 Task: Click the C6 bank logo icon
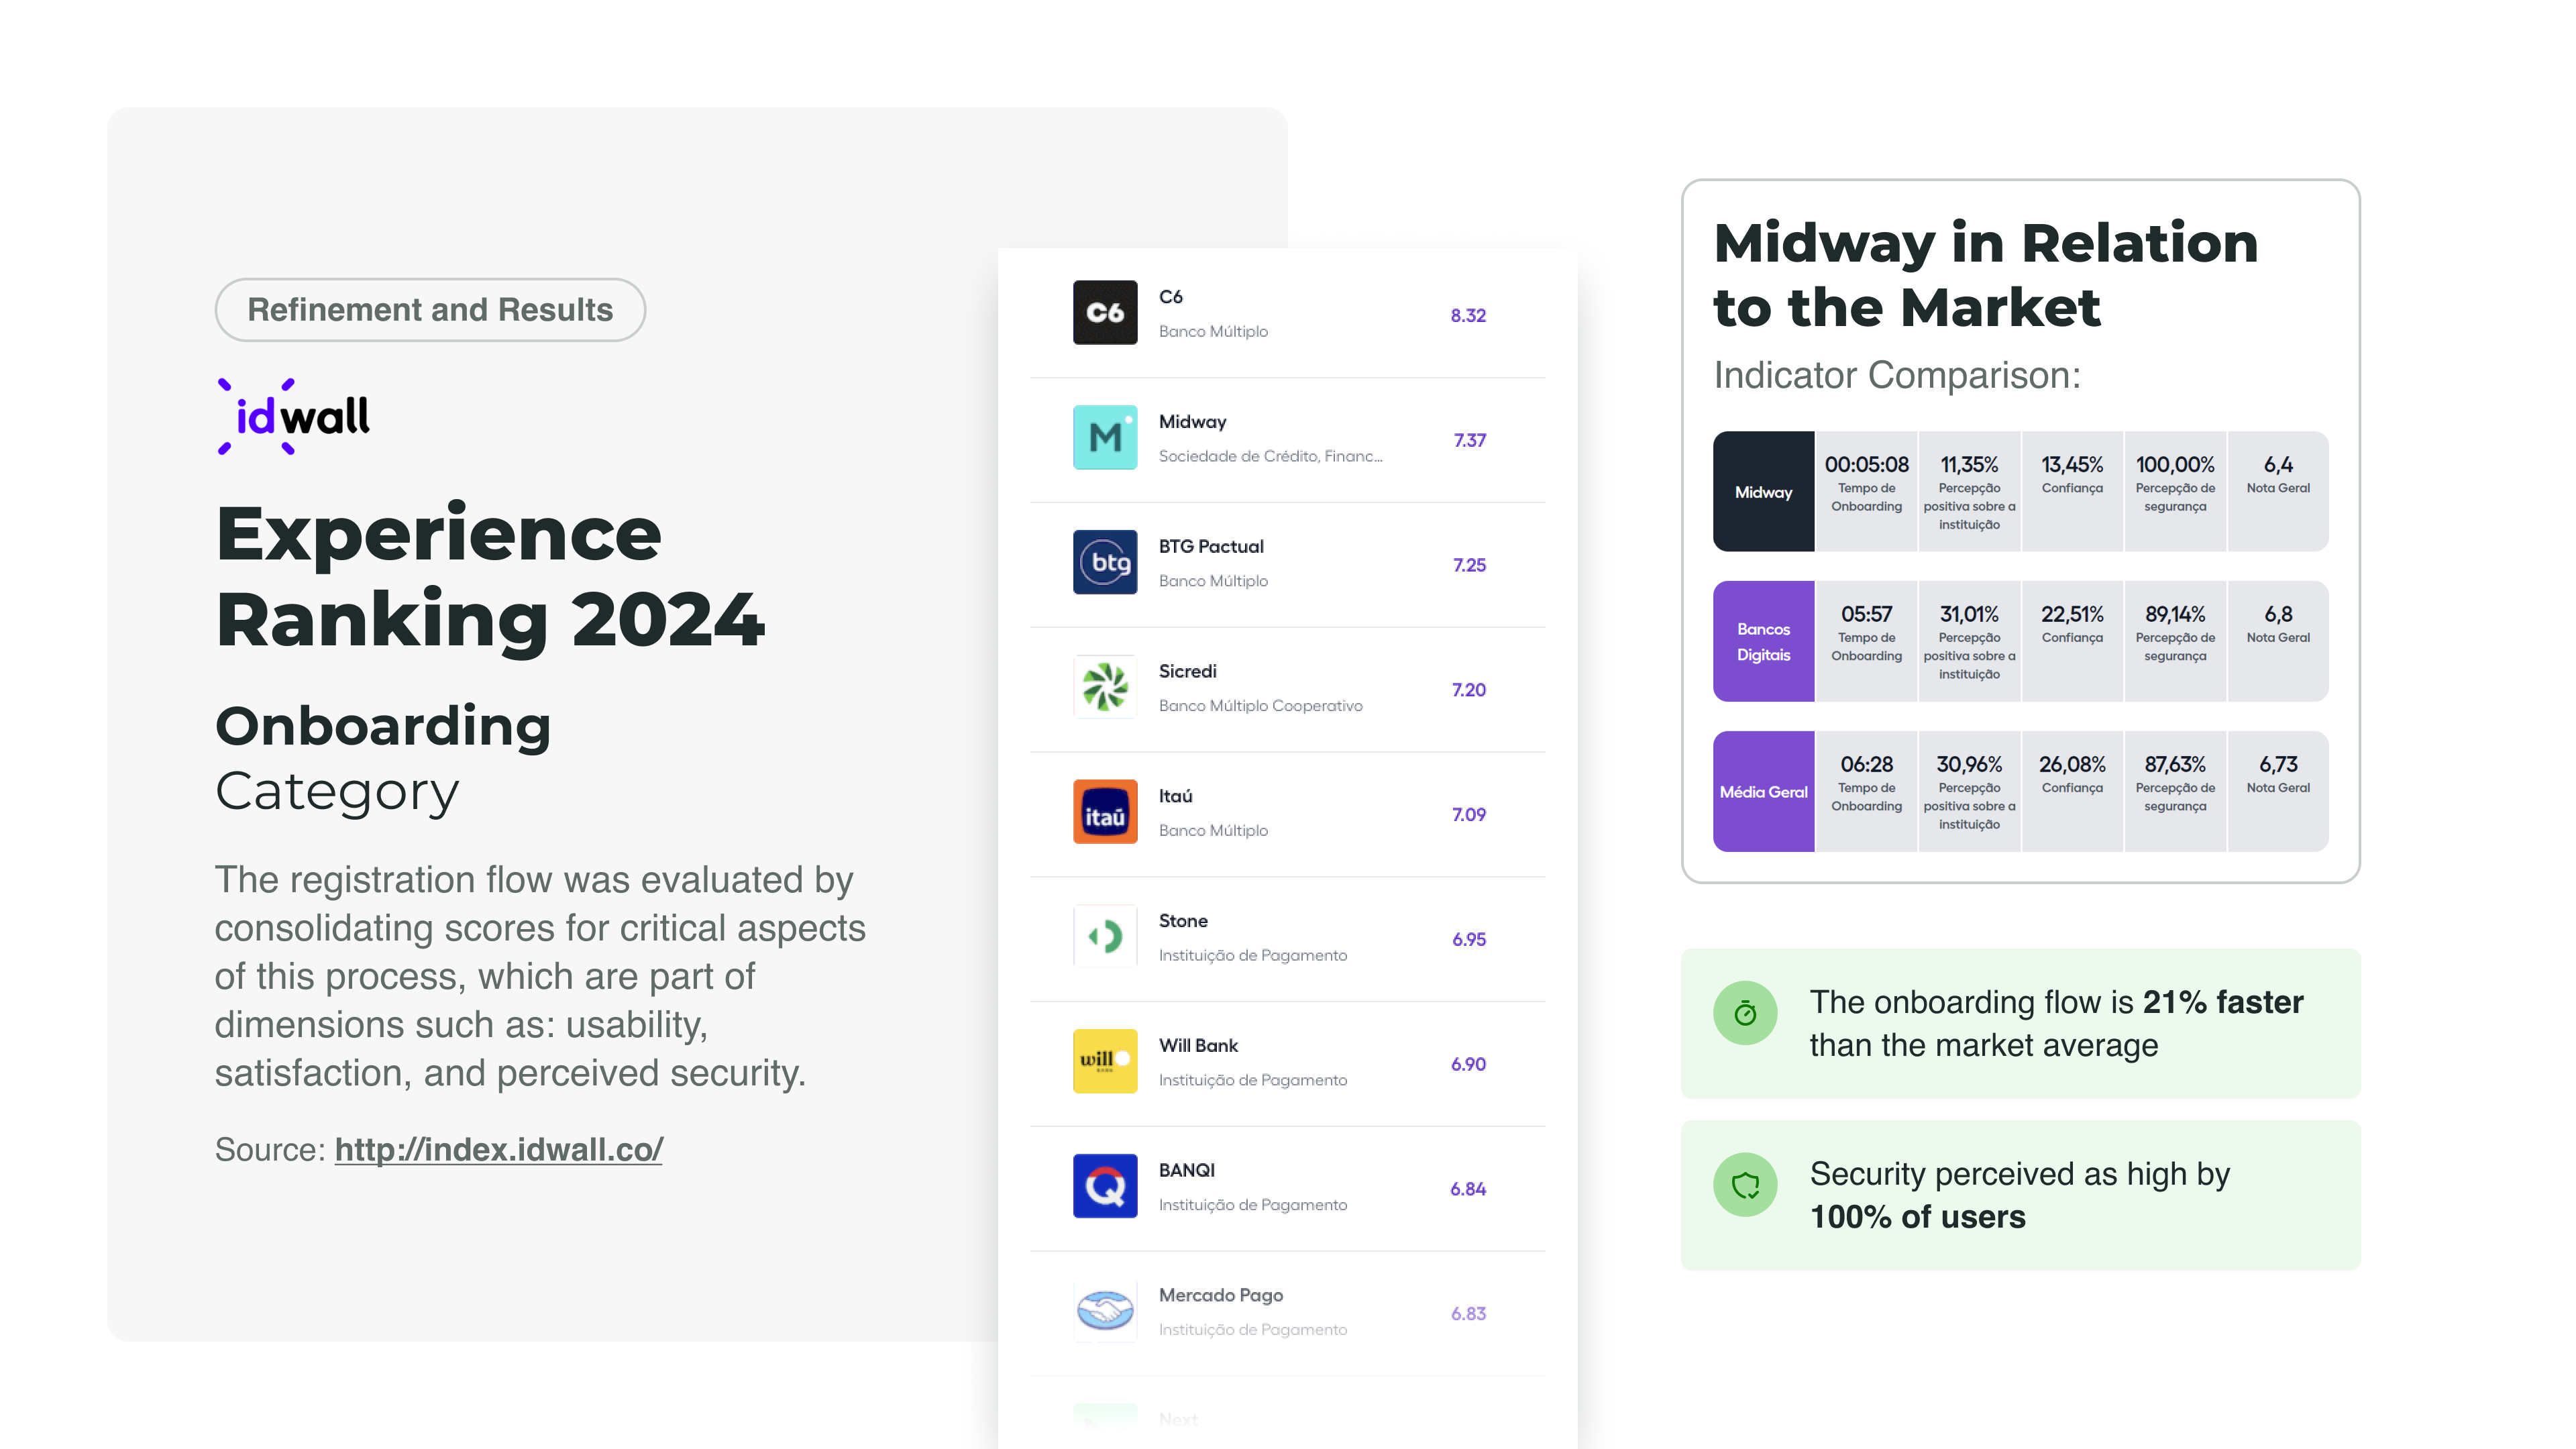pyautogui.click(x=1105, y=313)
